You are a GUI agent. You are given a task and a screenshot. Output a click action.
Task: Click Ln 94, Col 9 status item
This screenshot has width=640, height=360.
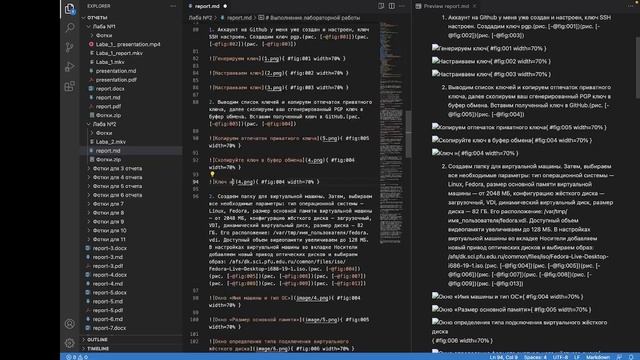(x=503, y=357)
